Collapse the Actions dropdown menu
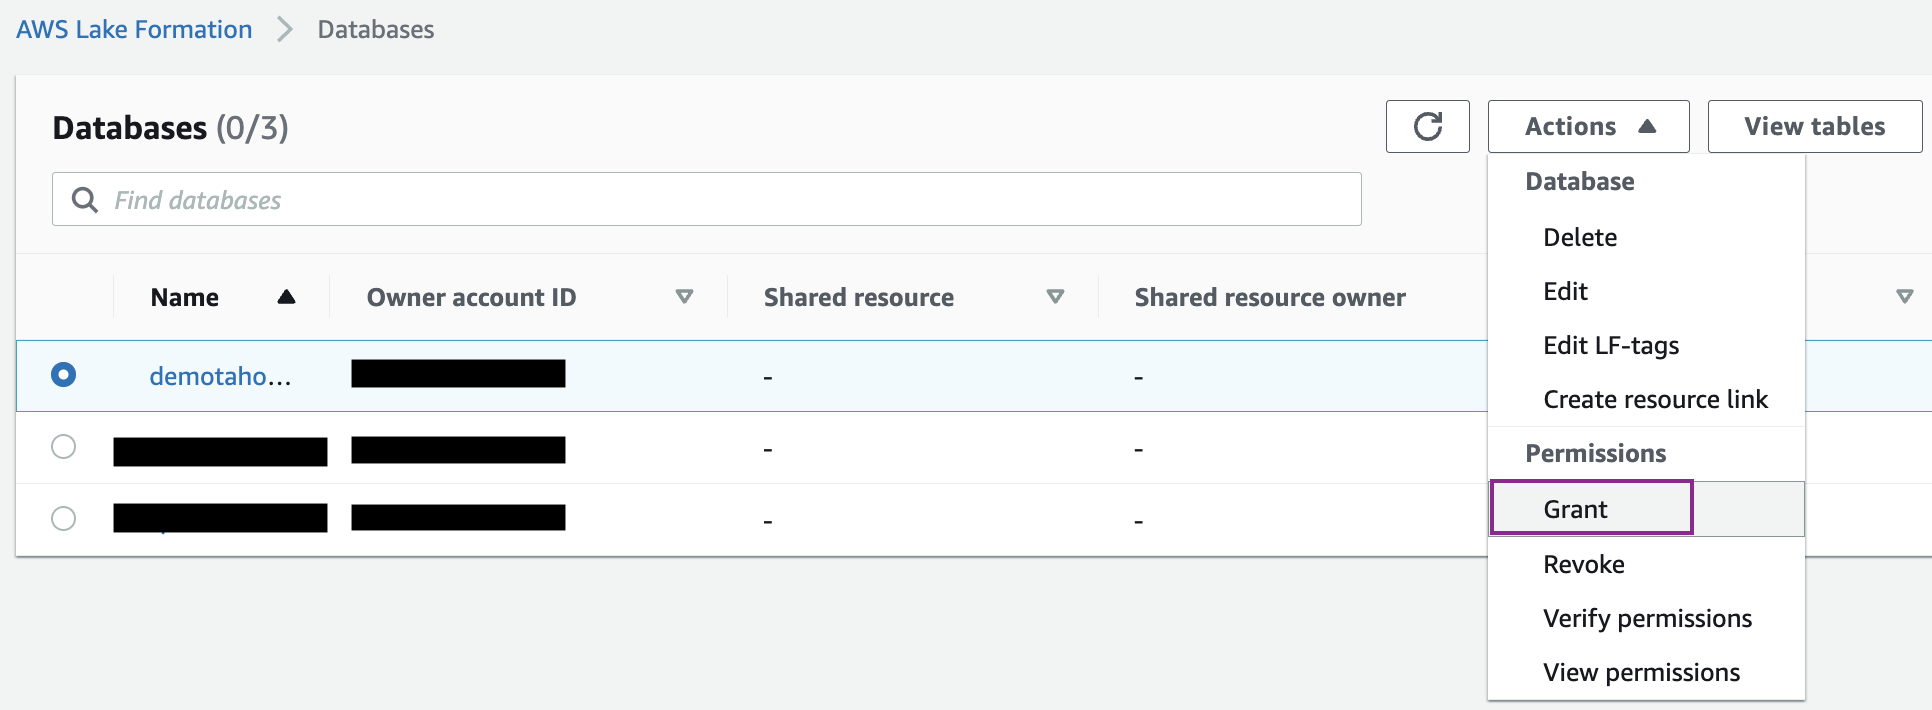Viewport: 1932px width, 710px height. point(1588,127)
